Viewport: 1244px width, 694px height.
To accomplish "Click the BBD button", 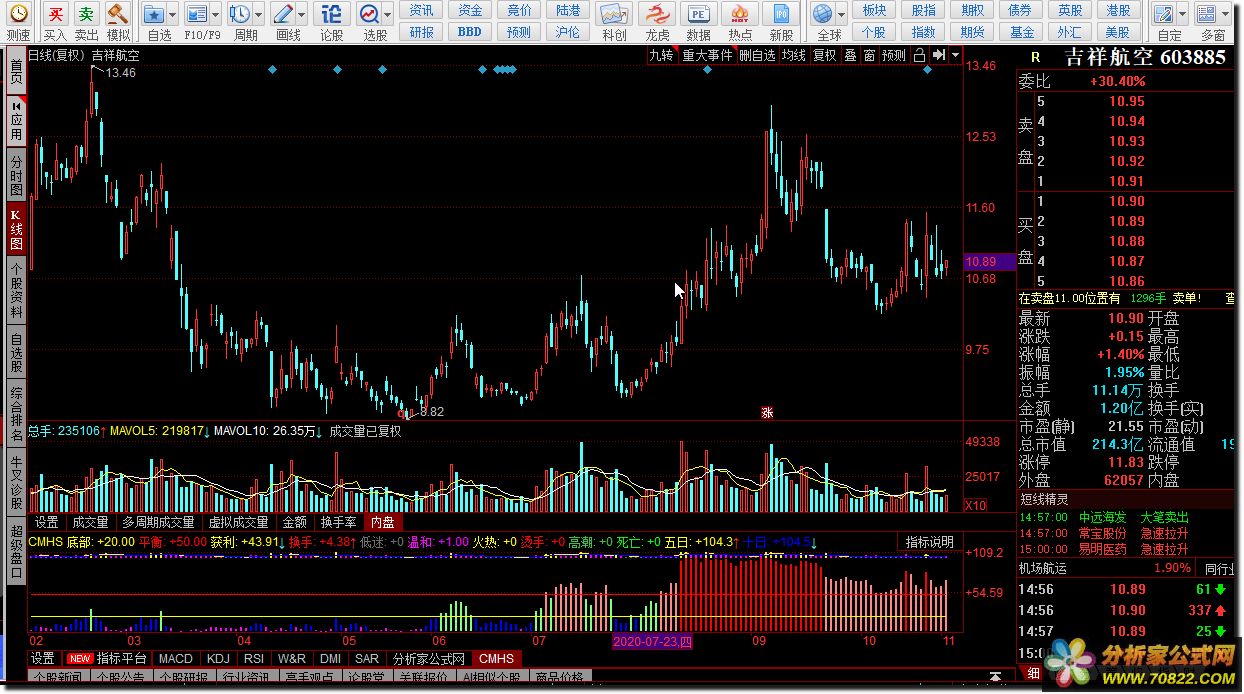I will [x=470, y=31].
